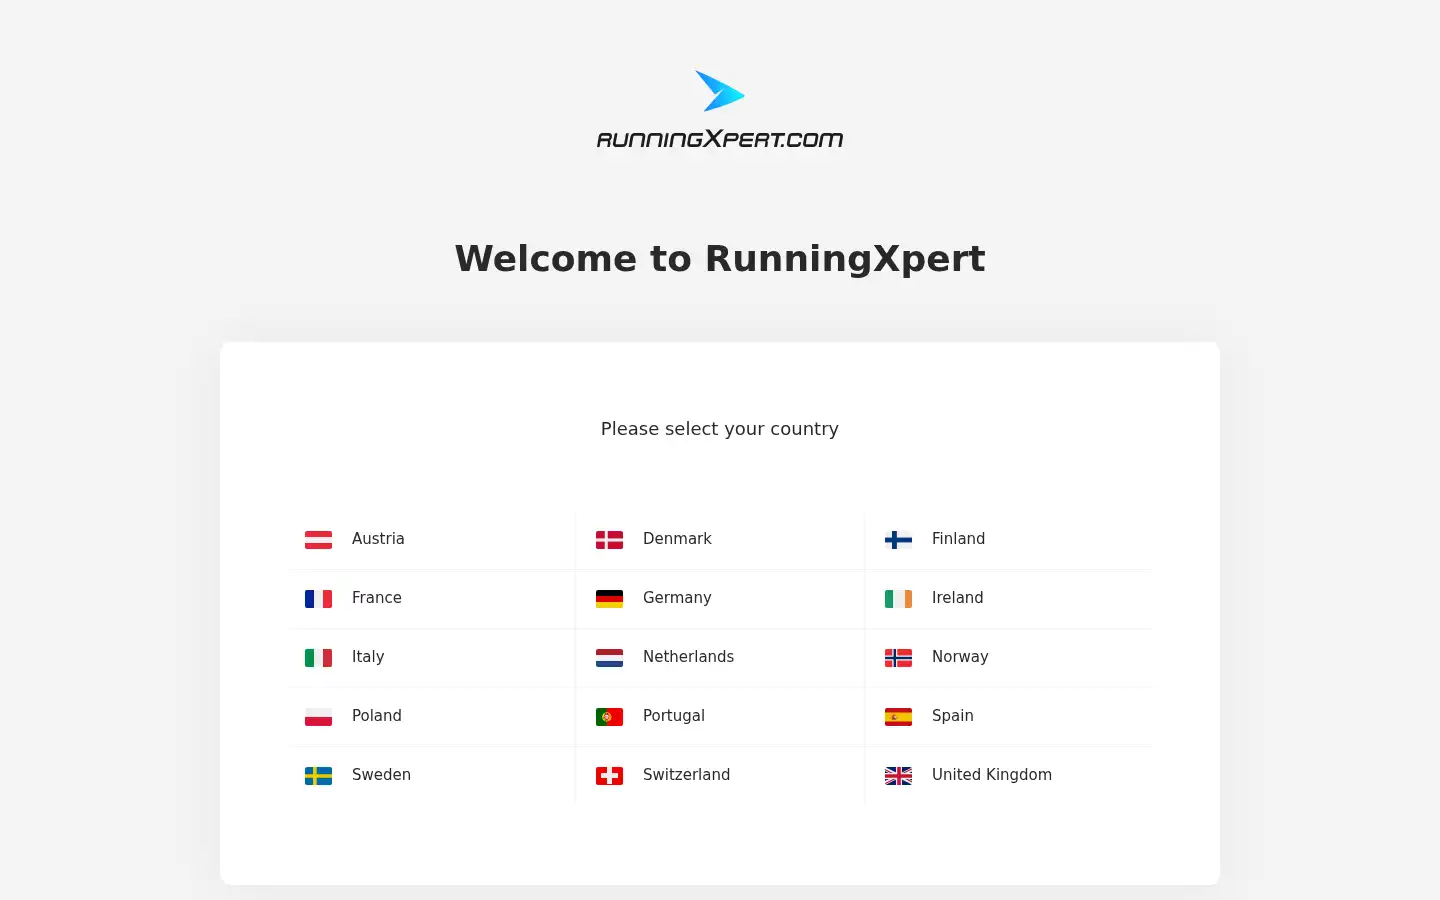Select Norway from the country list
The width and height of the screenshot is (1440, 900).
[960, 657]
